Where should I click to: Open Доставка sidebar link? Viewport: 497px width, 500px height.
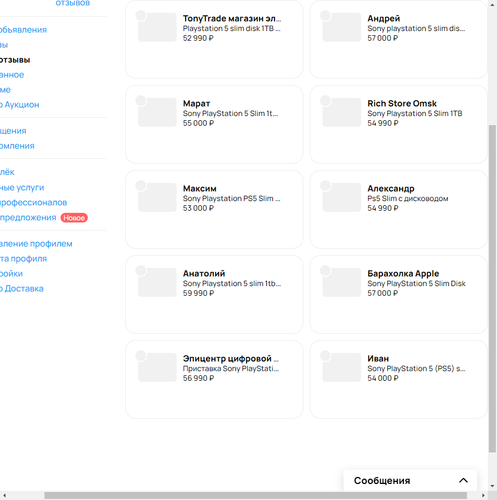click(x=22, y=289)
